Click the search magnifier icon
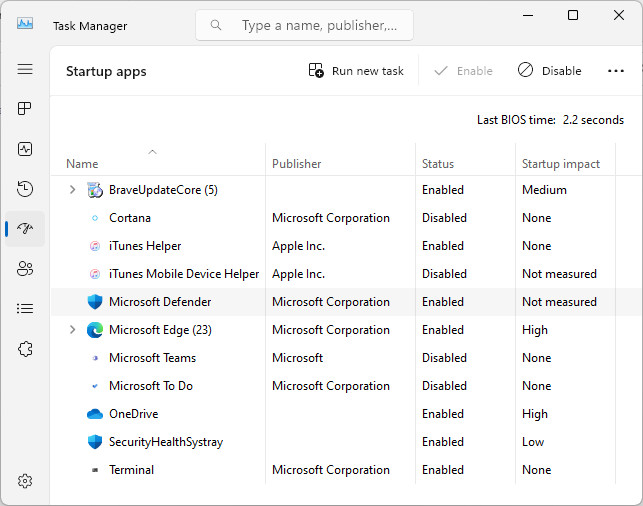The width and height of the screenshot is (643, 506). pos(216,25)
